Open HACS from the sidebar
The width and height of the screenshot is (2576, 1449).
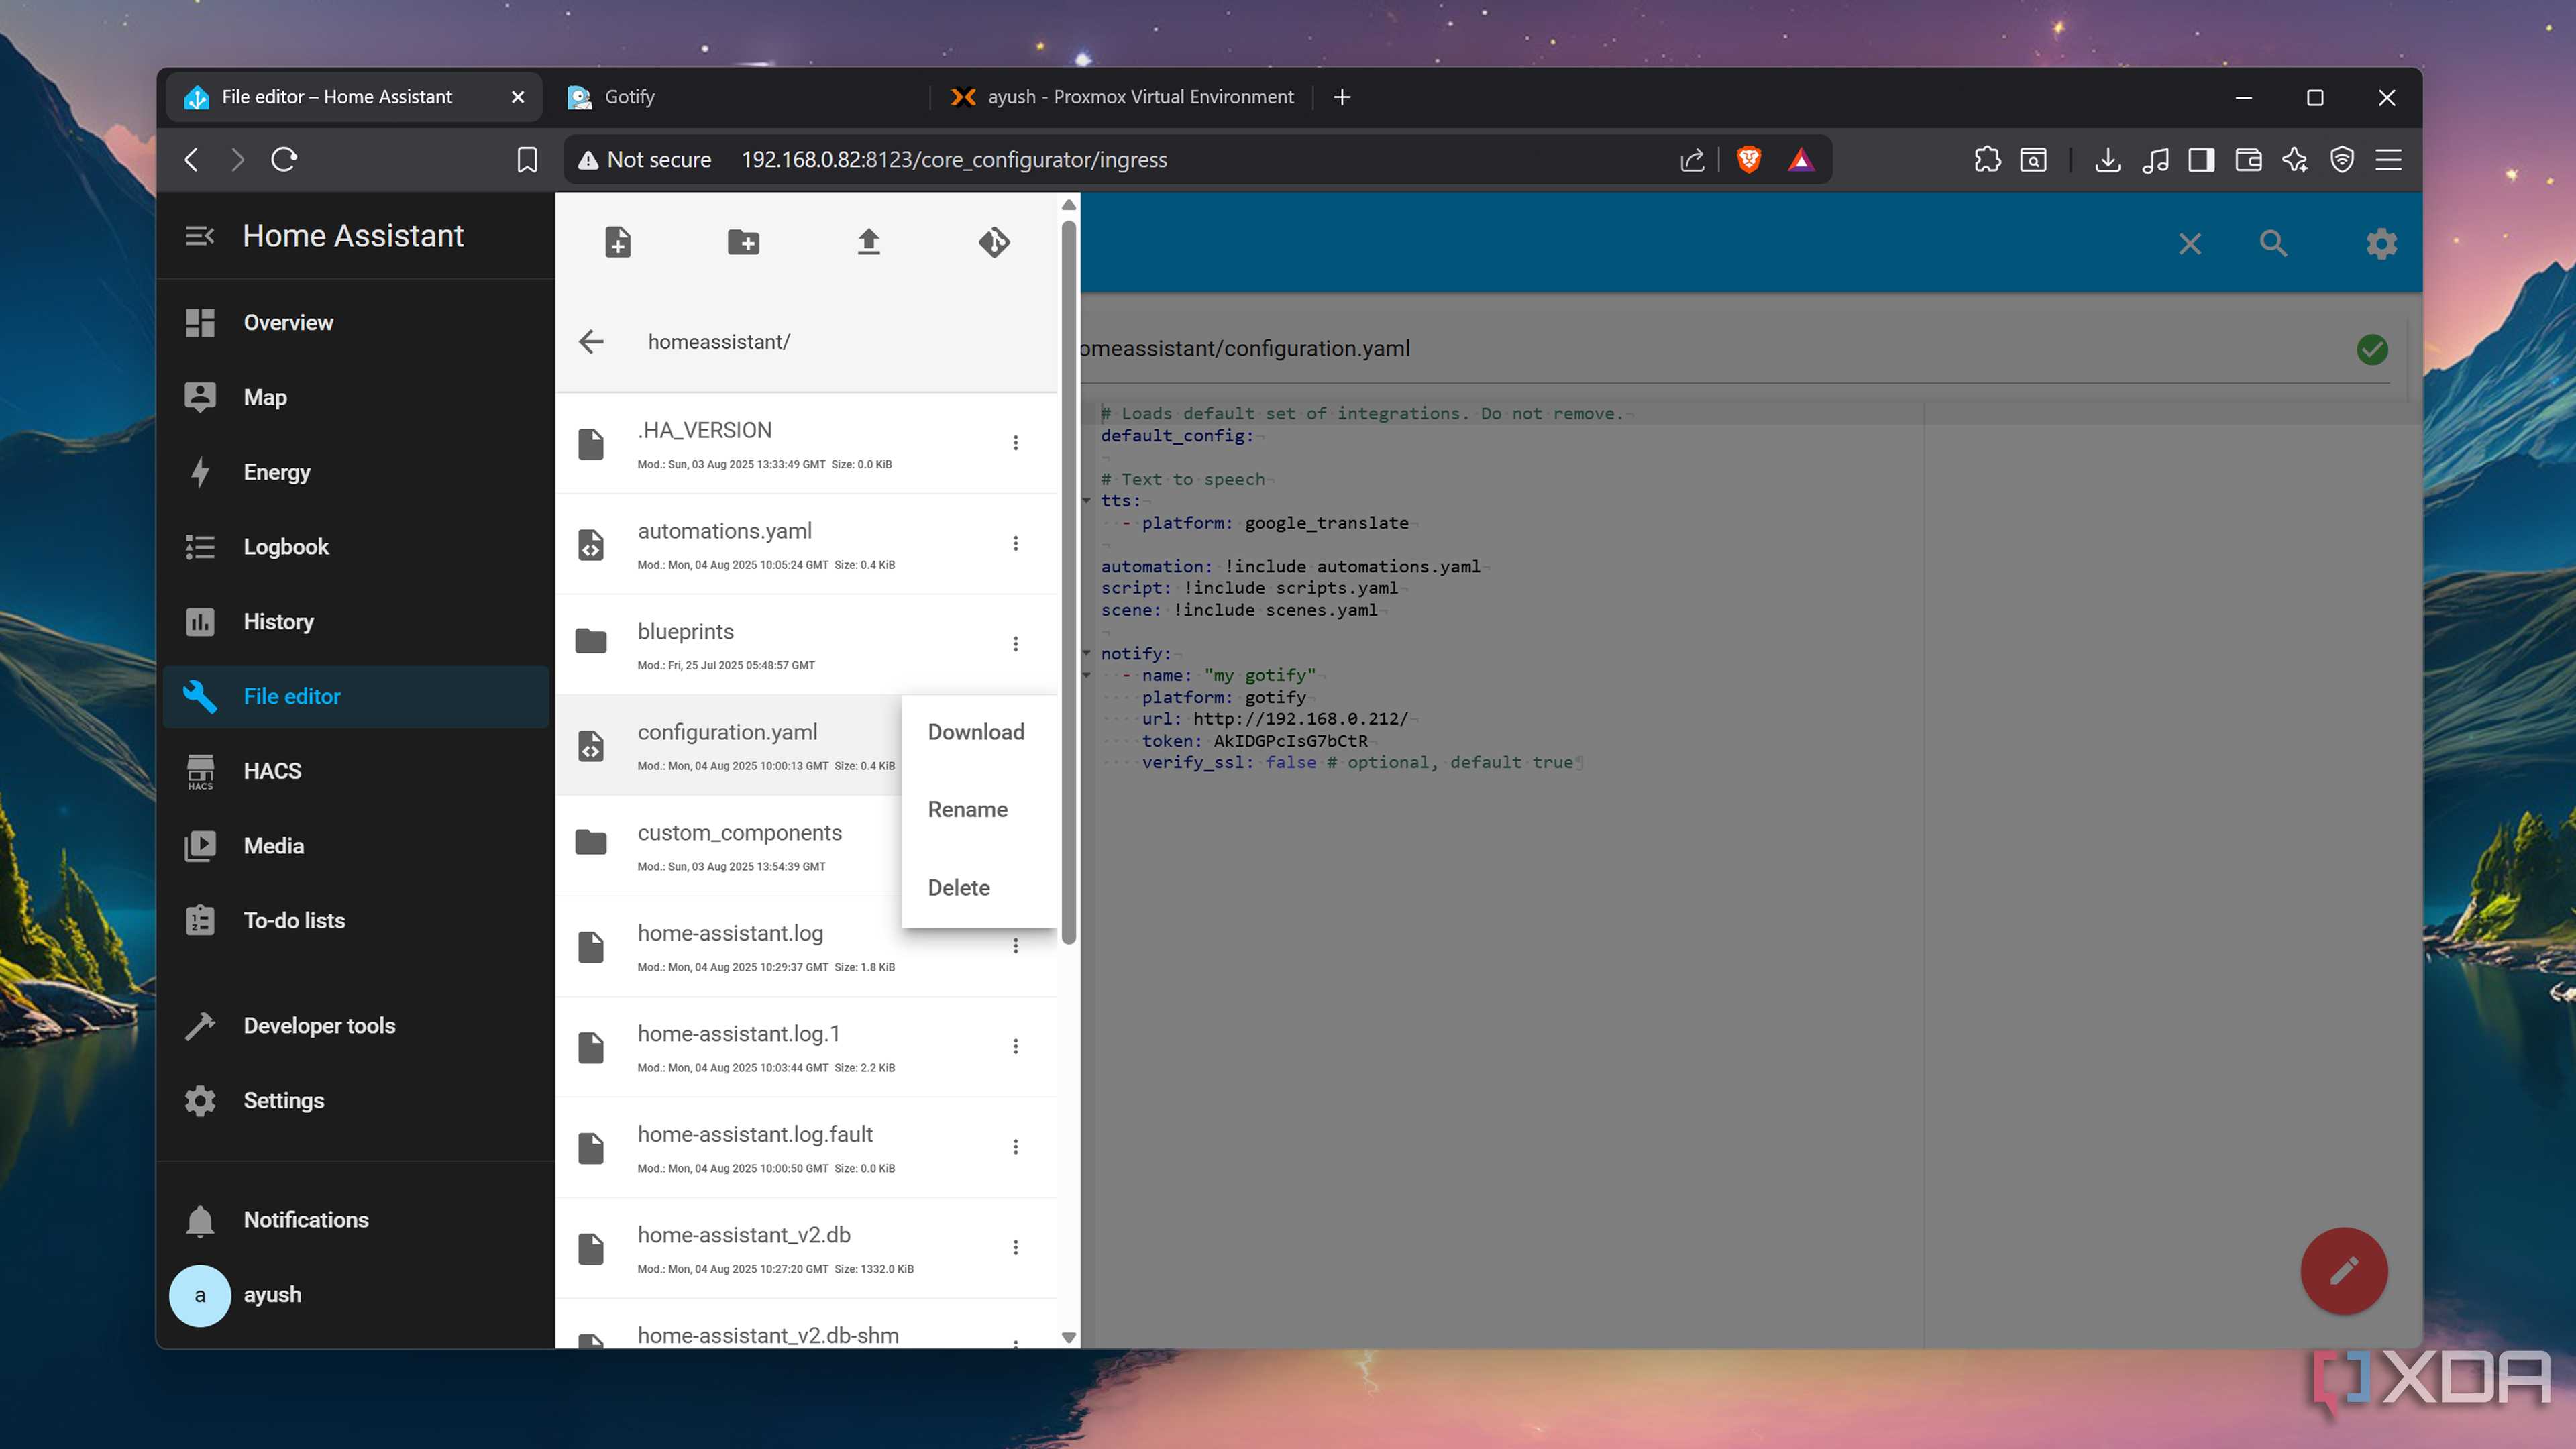point(356,771)
